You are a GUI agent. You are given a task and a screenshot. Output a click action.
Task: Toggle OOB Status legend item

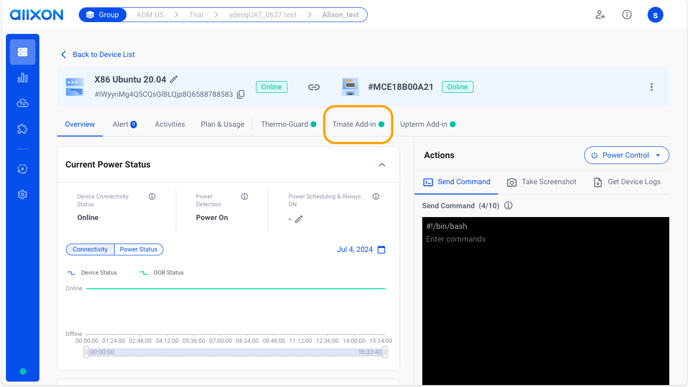coord(161,272)
